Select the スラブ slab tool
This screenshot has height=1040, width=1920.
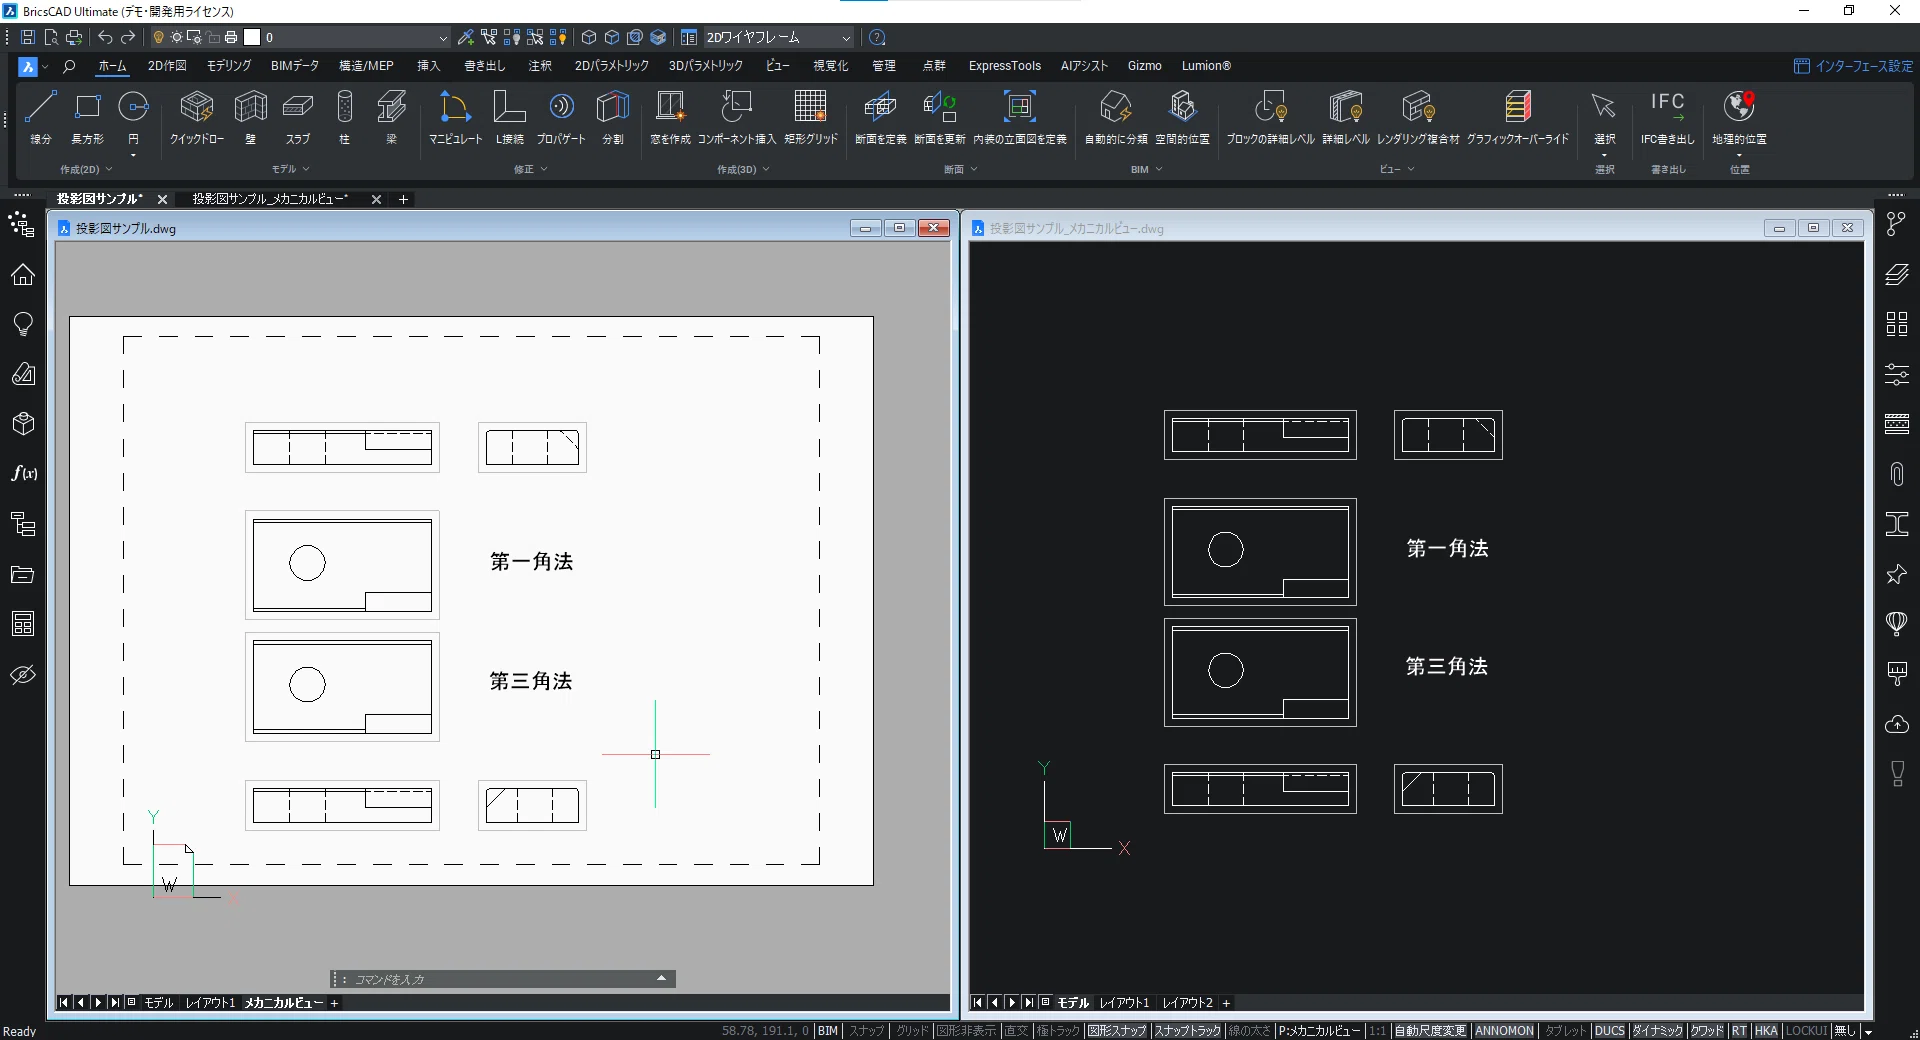tap(298, 117)
